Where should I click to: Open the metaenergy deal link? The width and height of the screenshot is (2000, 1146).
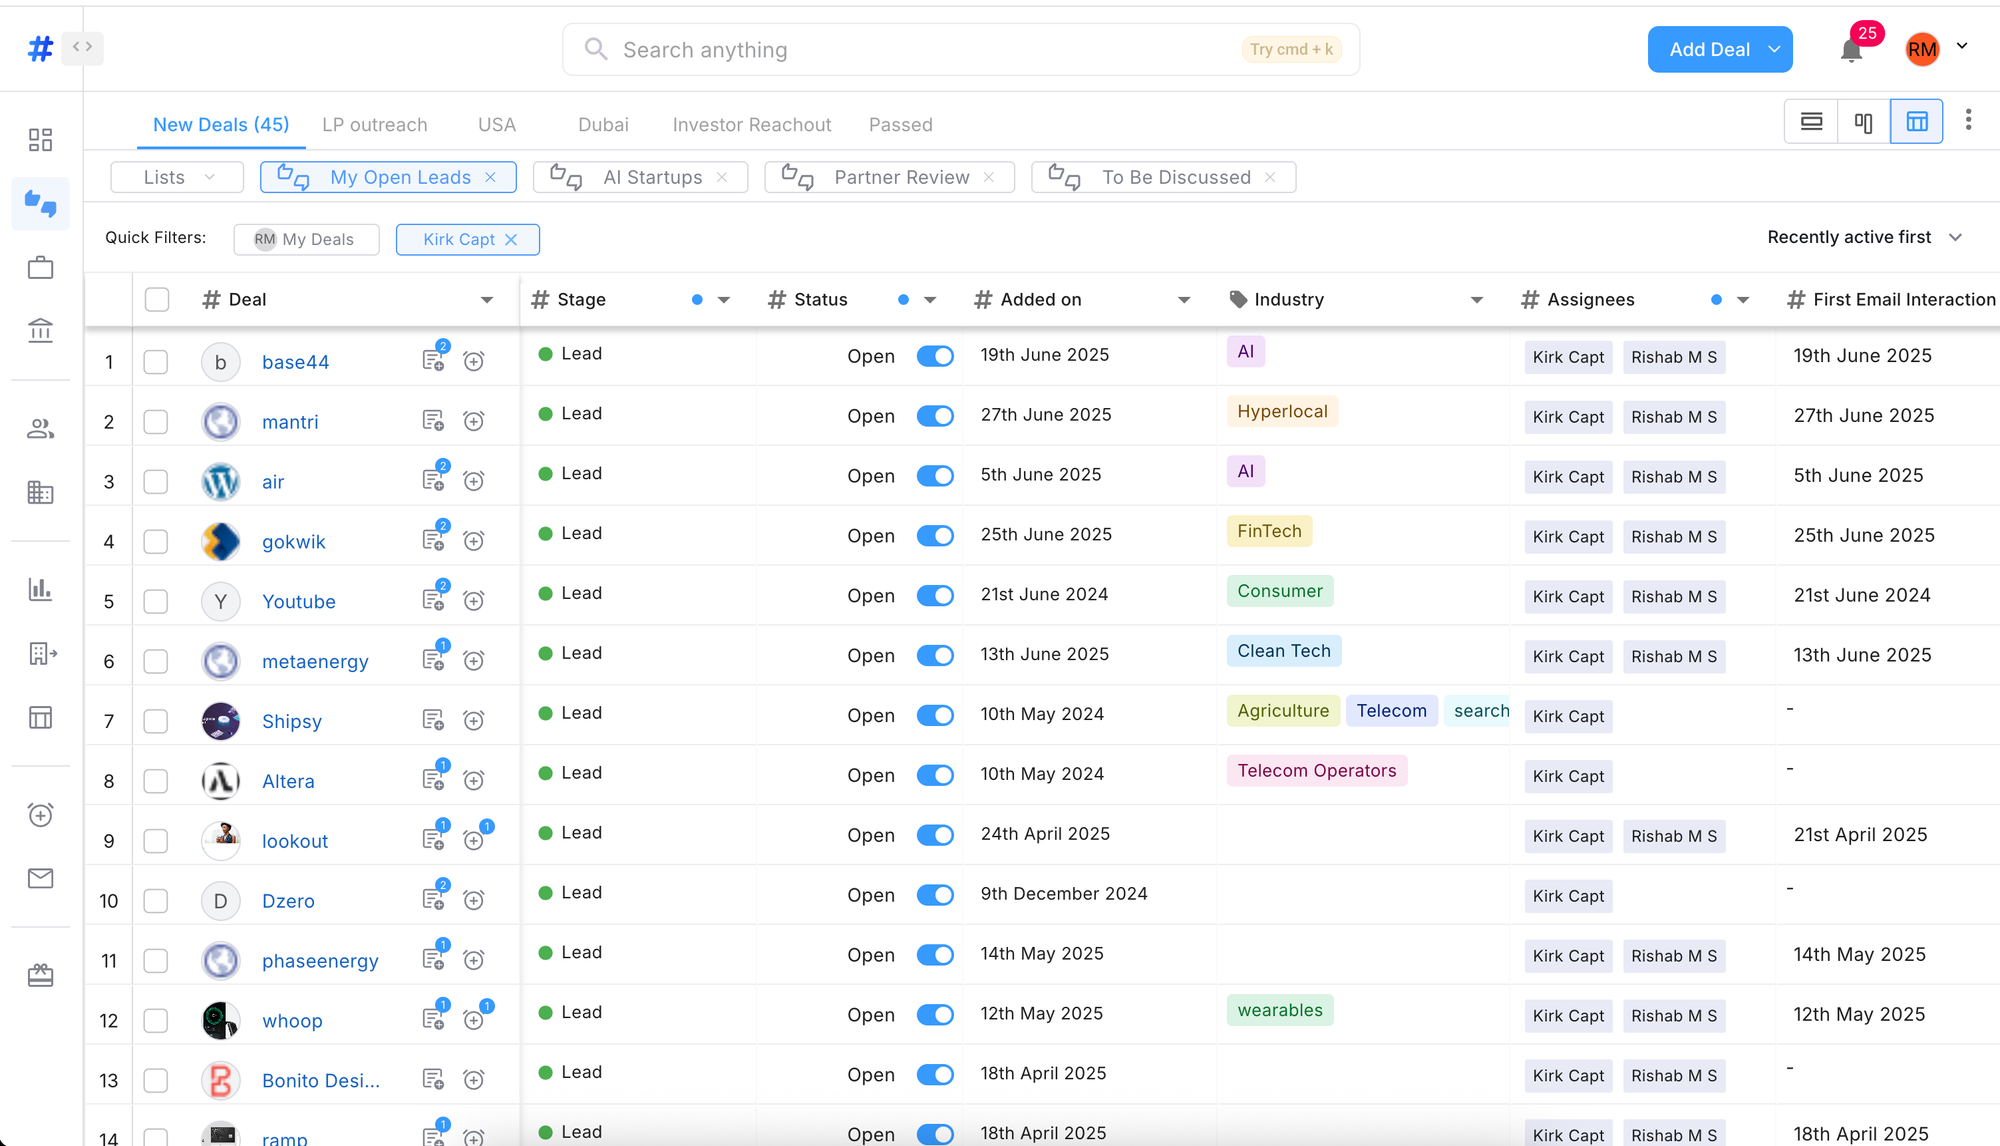315,661
